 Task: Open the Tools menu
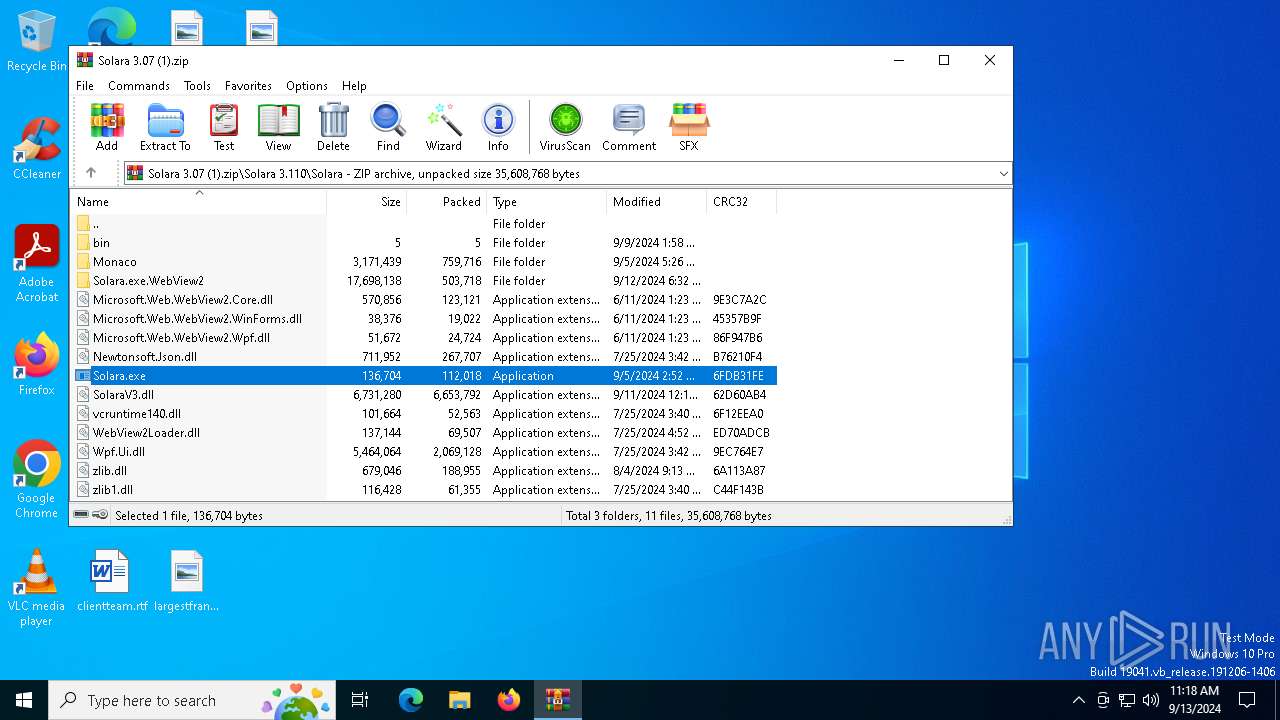point(197,86)
